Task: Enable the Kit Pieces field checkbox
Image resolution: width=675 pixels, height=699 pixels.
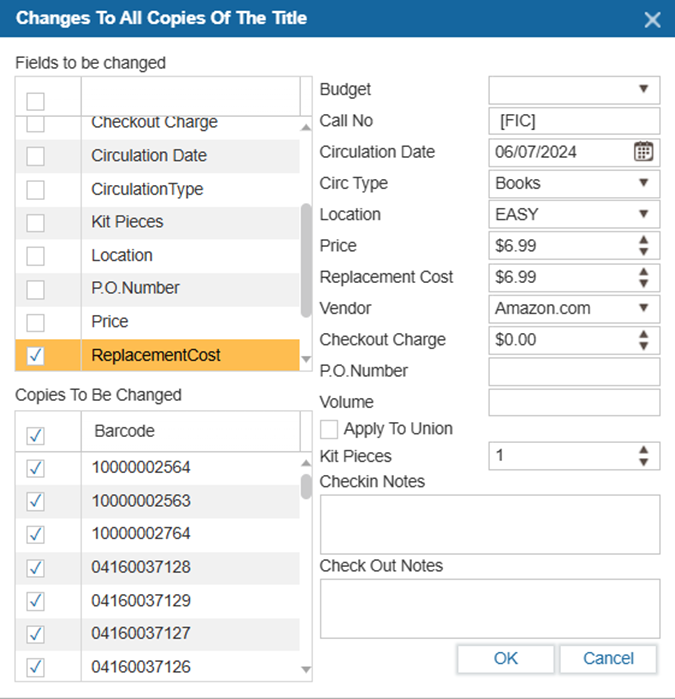Action: (35, 223)
